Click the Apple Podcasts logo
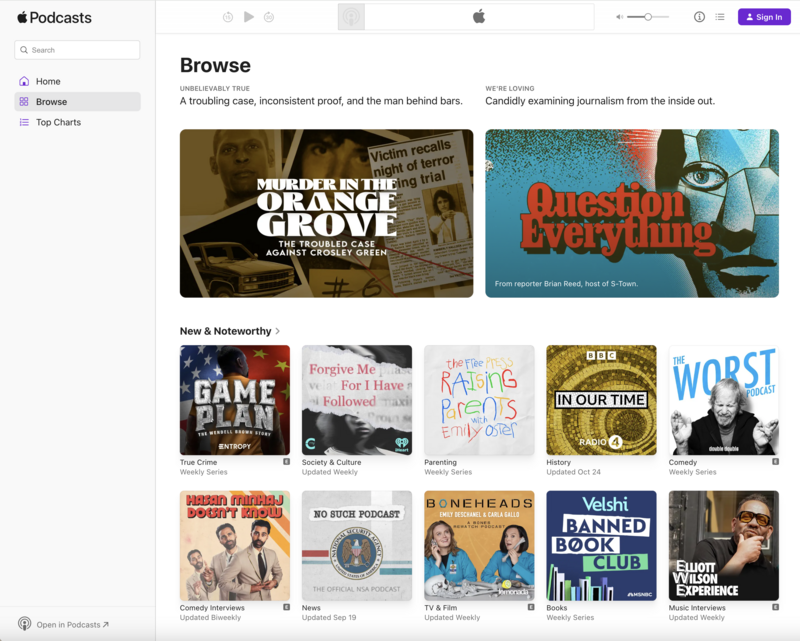The image size is (800, 641). point(55,18)
